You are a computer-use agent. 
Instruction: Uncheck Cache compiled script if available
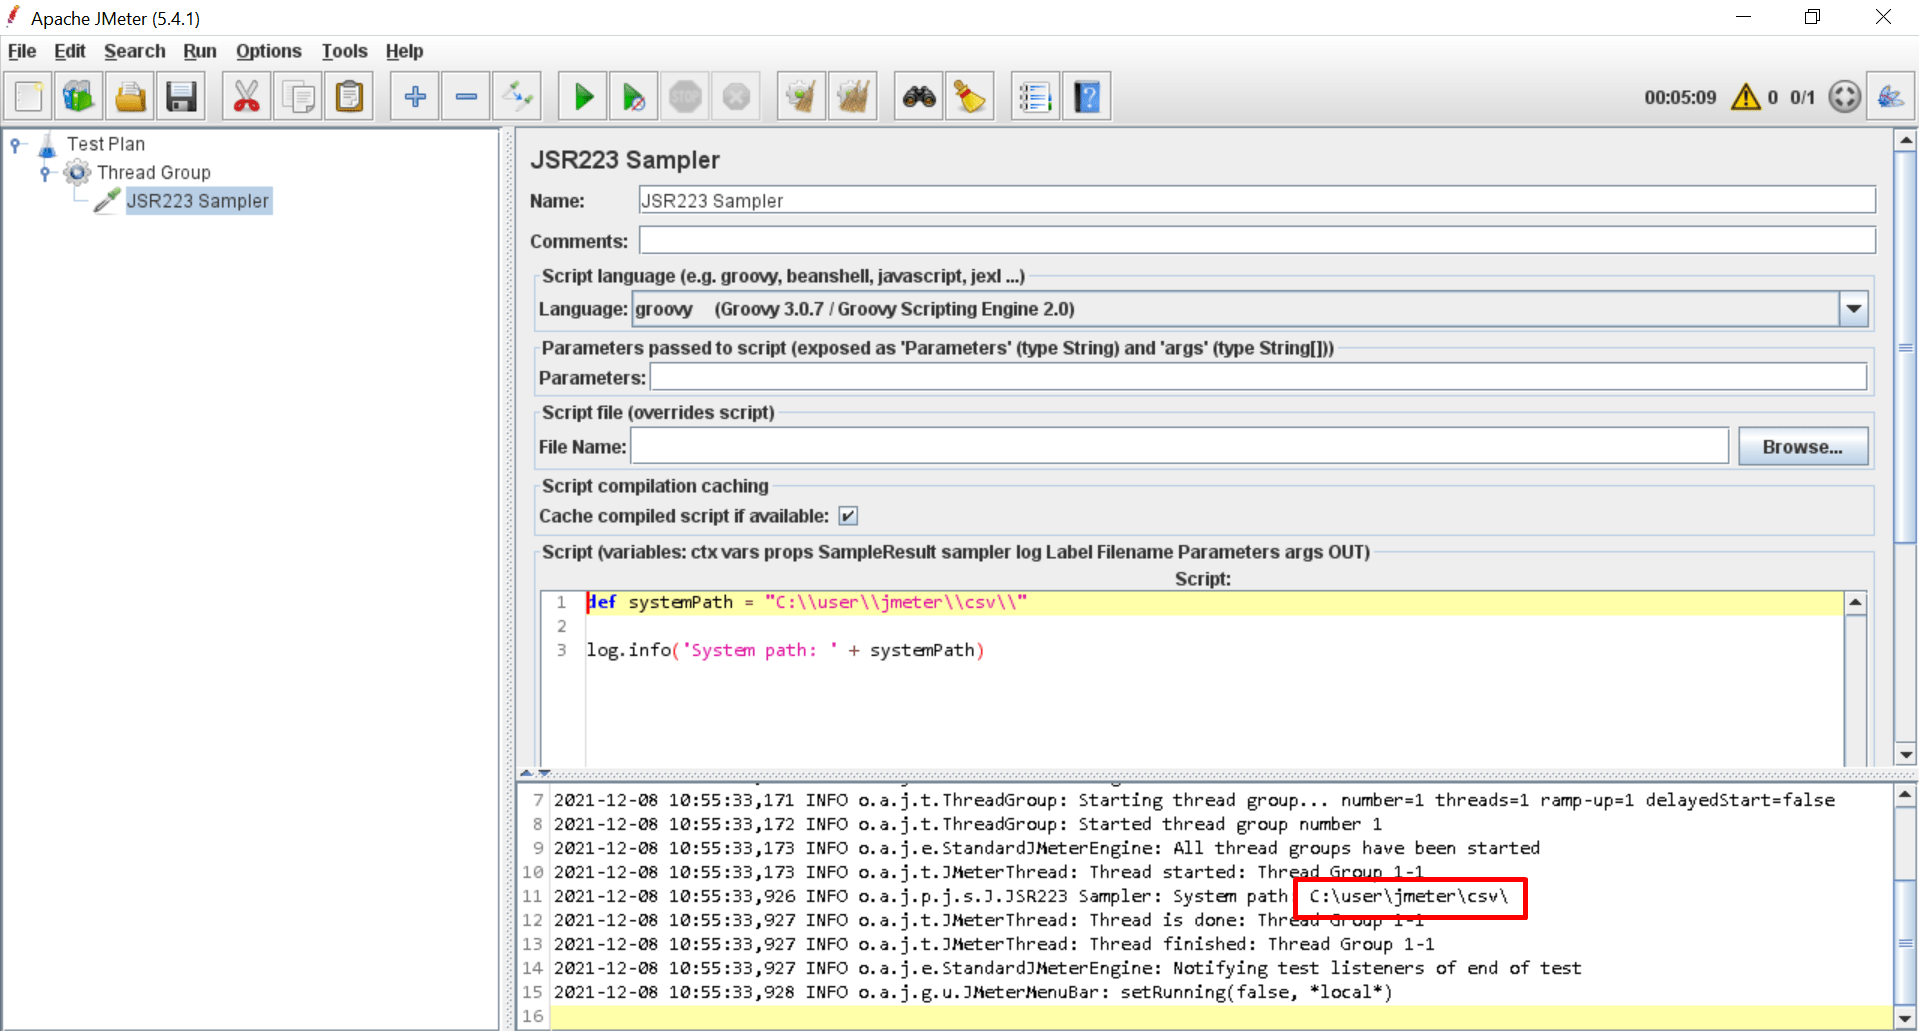coord(848,515)
